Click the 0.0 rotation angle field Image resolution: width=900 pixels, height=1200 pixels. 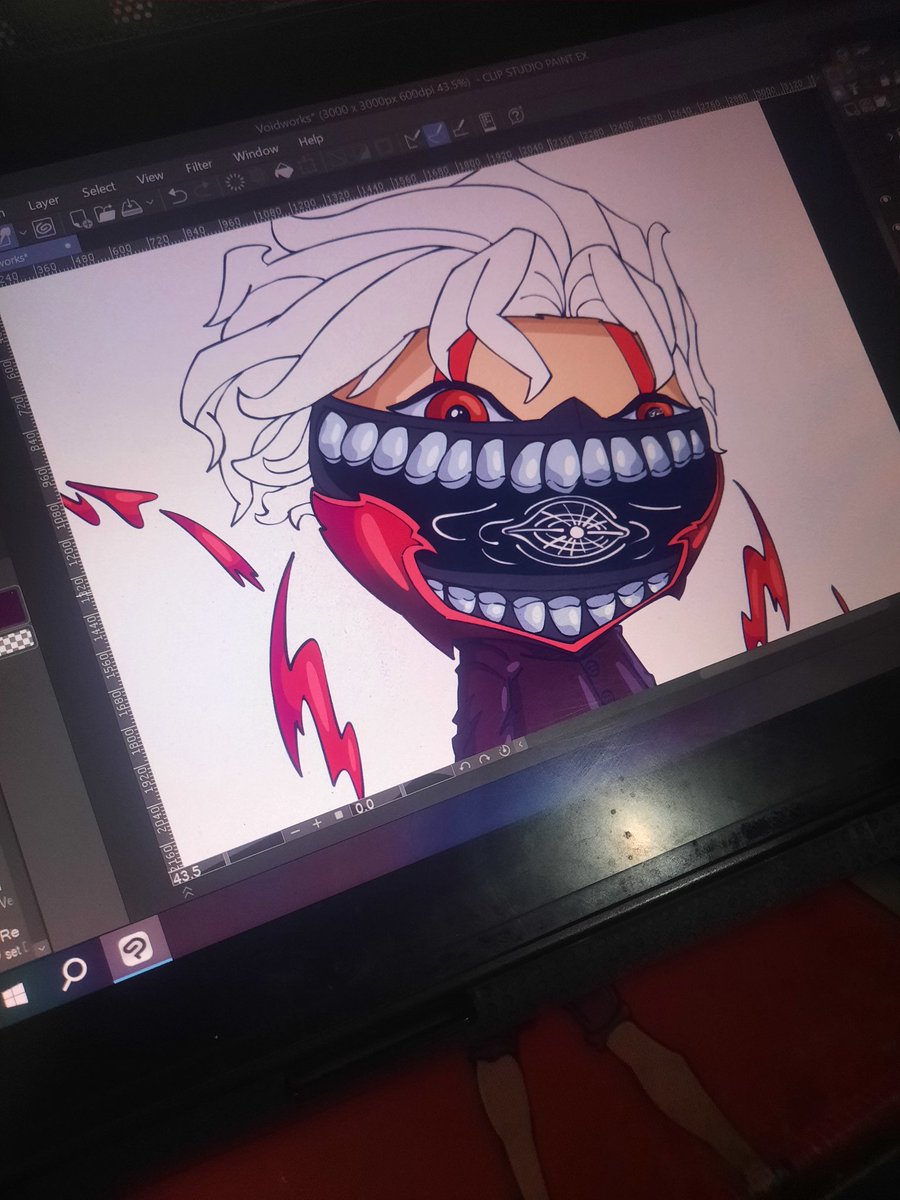pyautogui.click(x=363, y=804)
